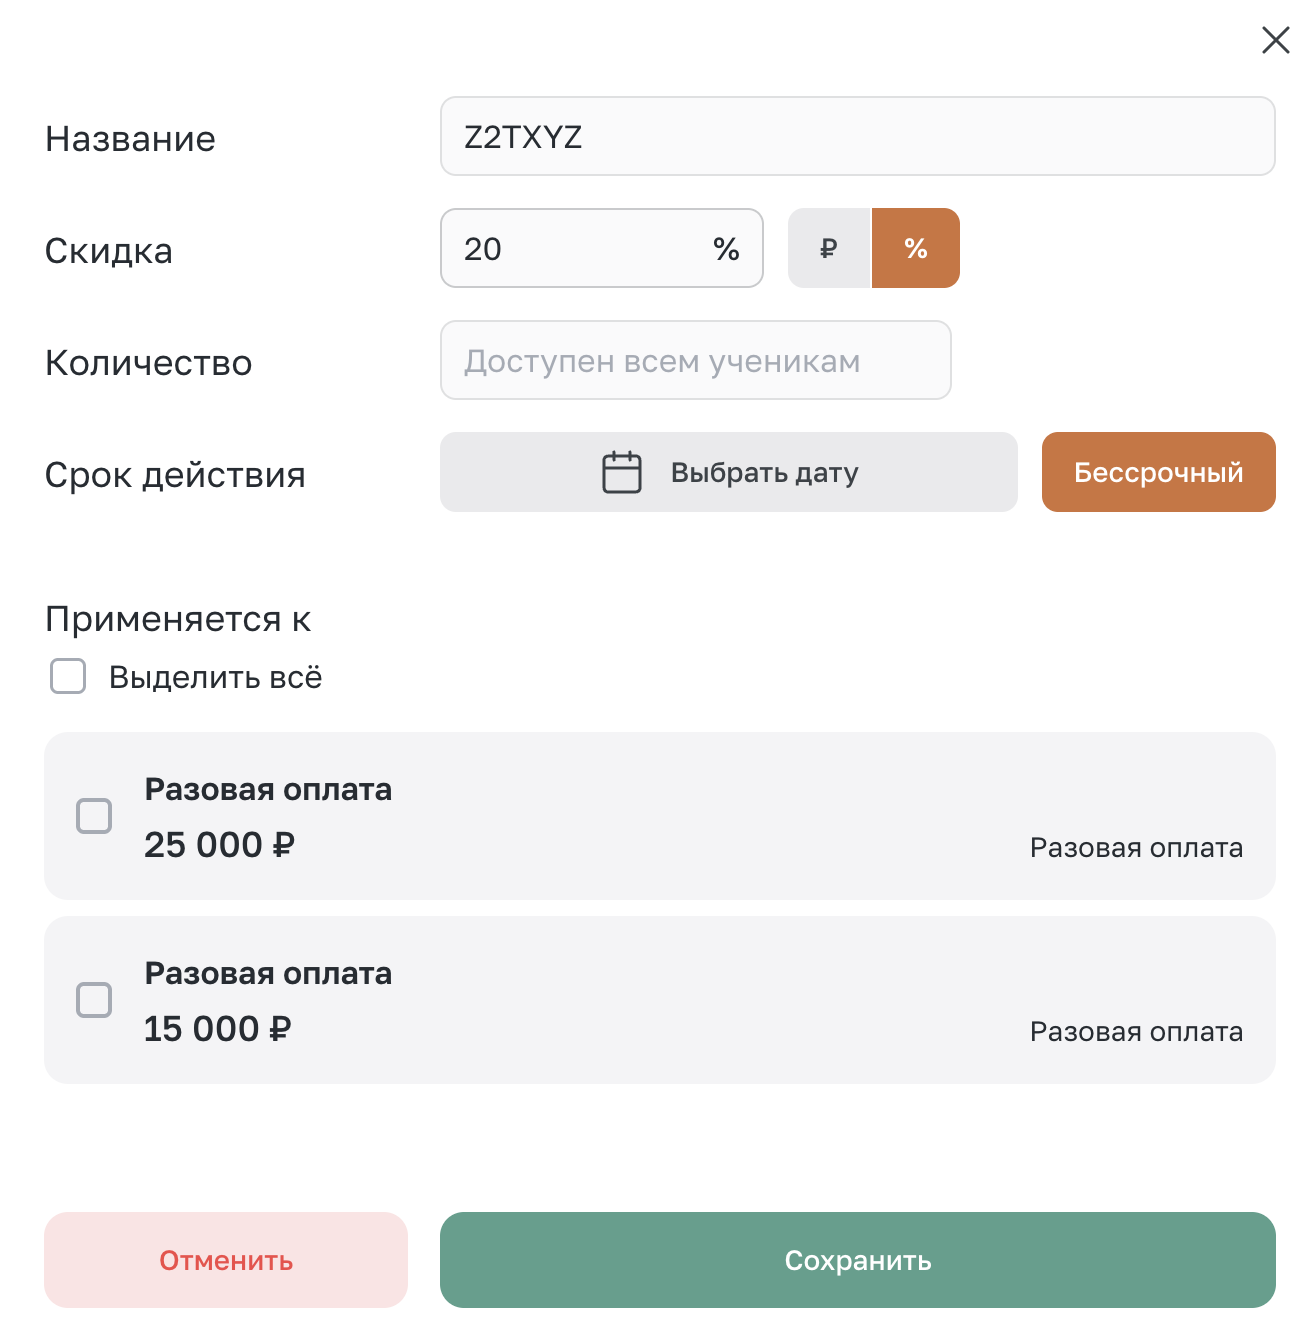Select the Бессрочный validity option
The height and width of the screenshot is (1336, 1314).
pos(1159,472)
